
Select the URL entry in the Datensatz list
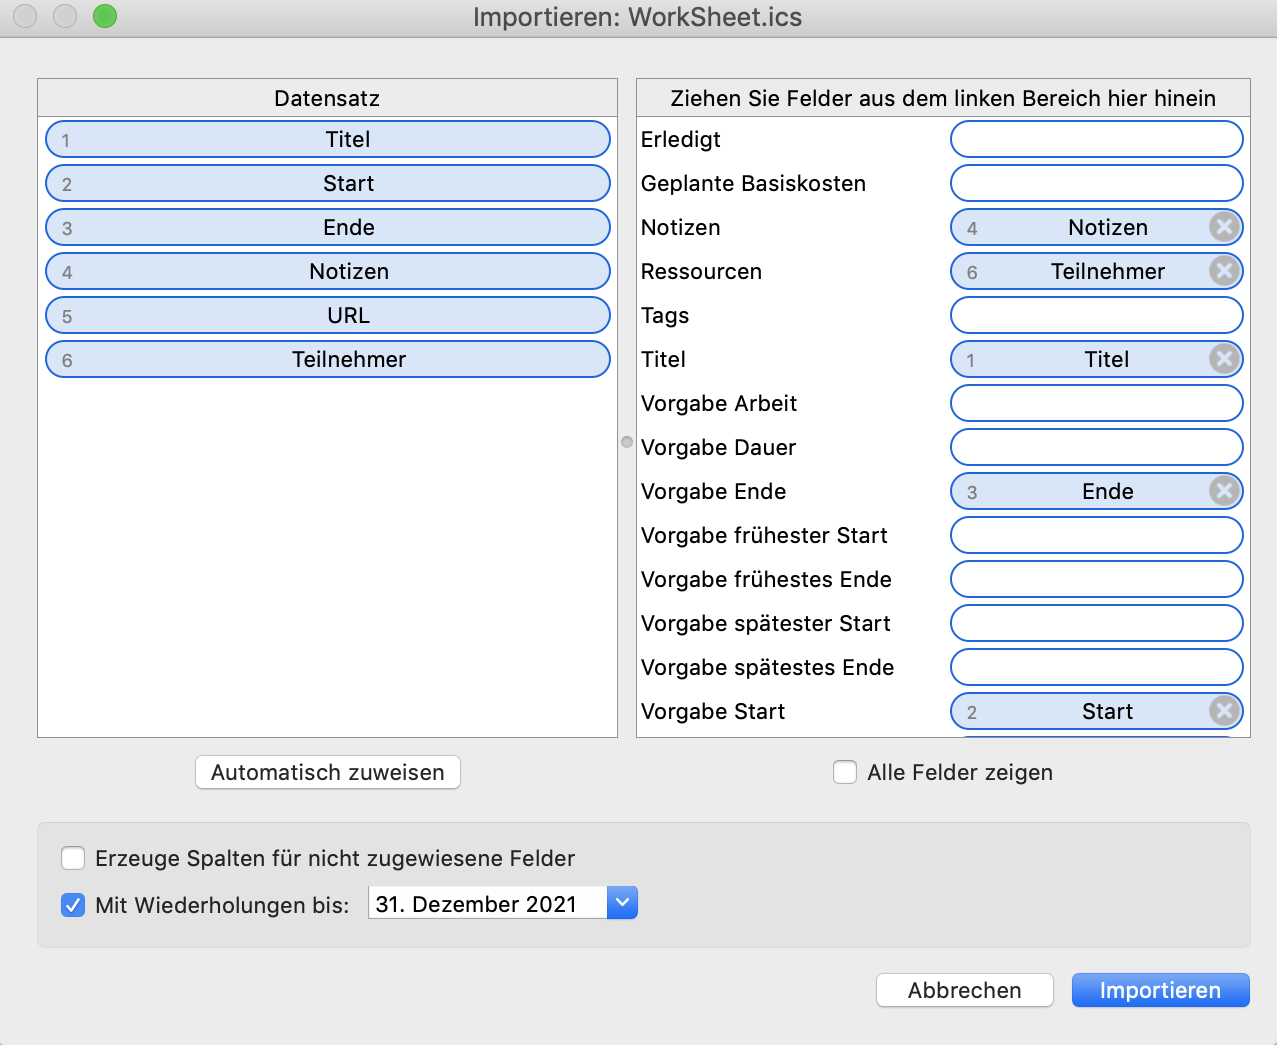pyautogui.click(x=327, y=315)
